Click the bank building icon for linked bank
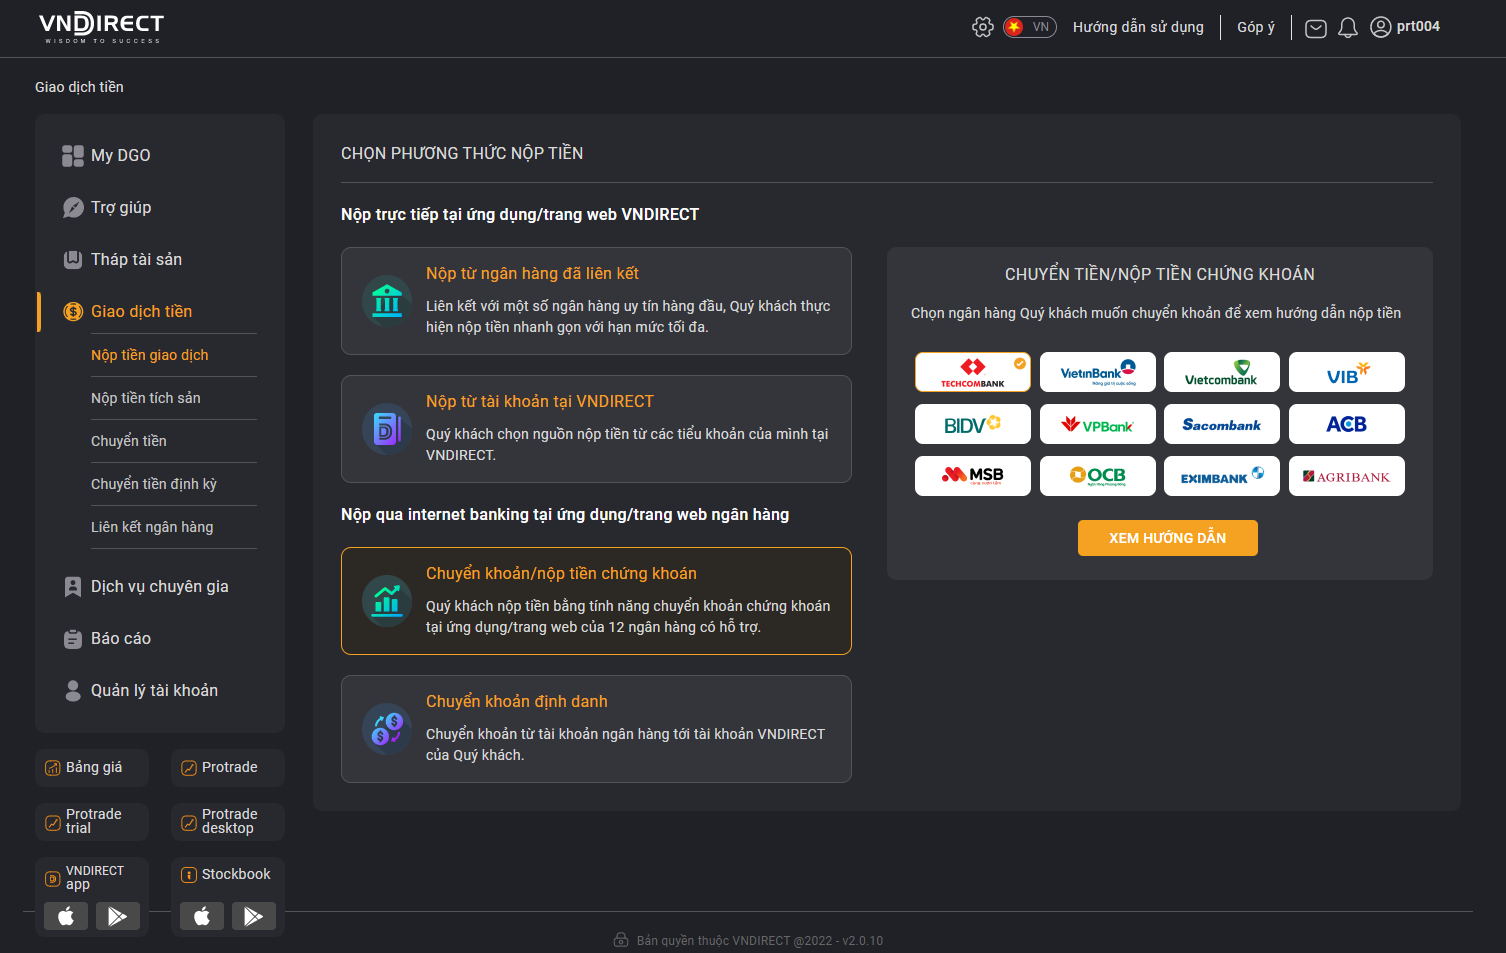 387,301
